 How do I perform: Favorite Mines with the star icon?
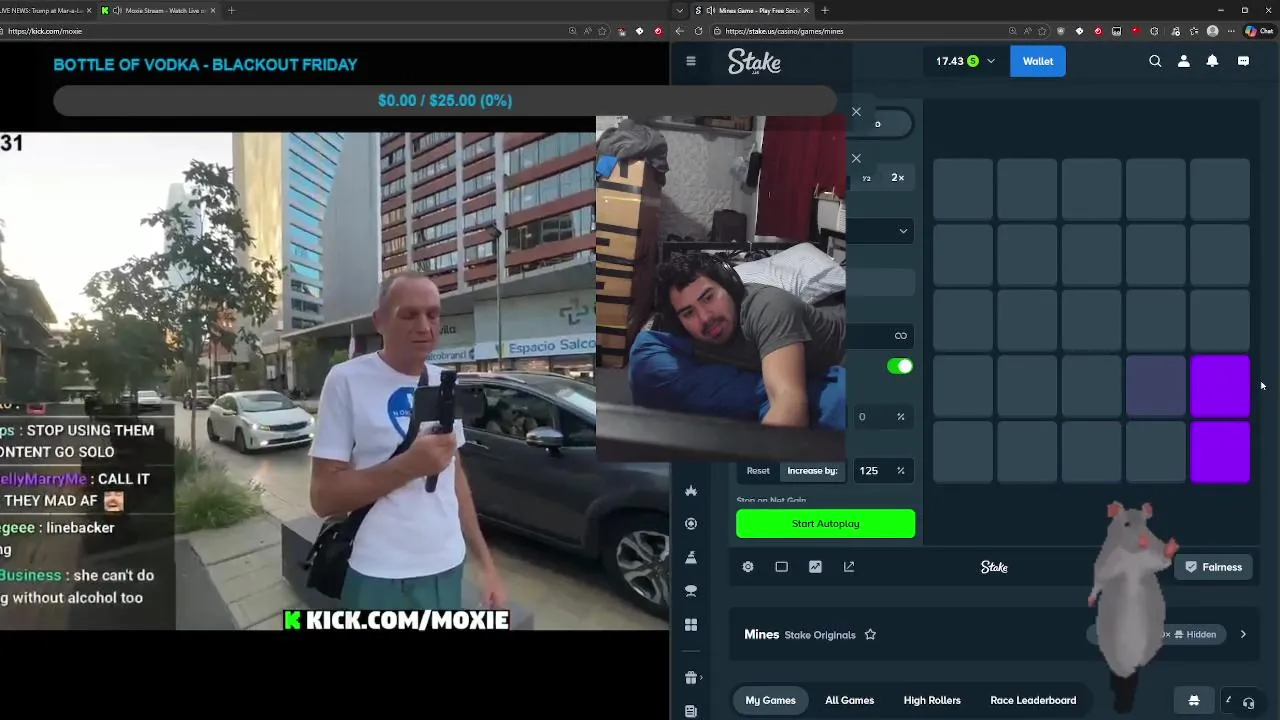(870, 635)
